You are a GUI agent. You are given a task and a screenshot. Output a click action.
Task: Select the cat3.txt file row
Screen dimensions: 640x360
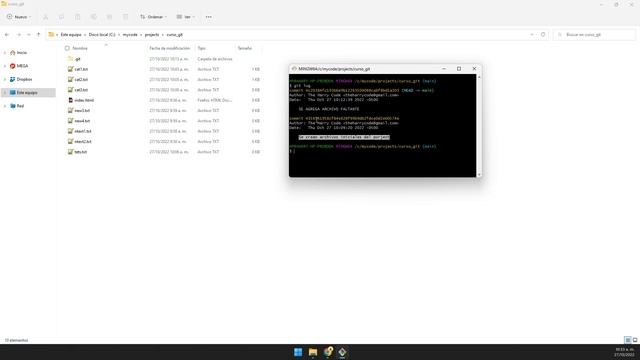pos(163,90)
